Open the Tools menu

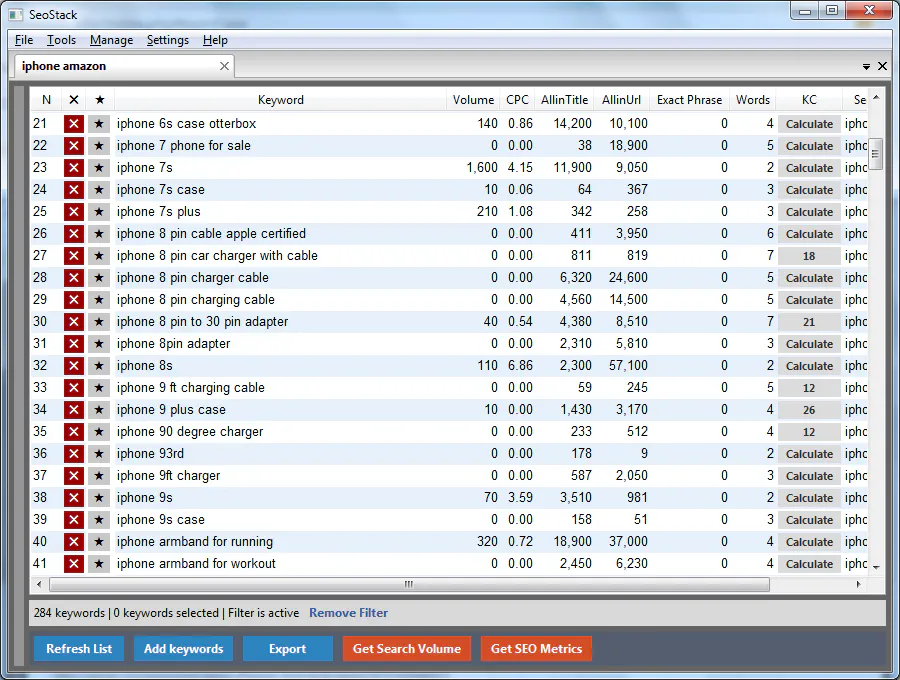61,40
